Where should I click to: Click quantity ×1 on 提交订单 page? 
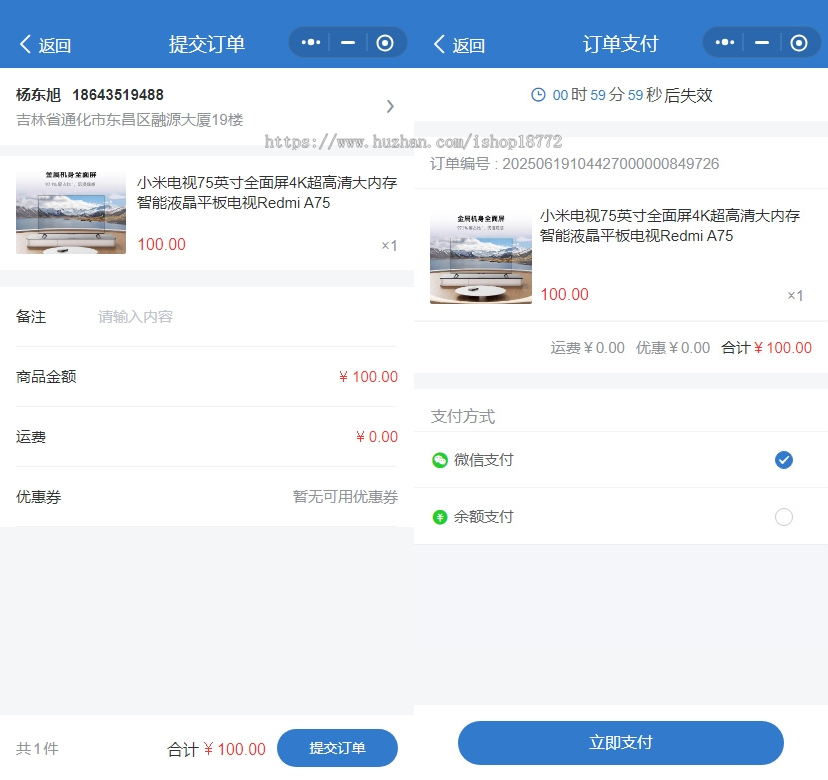point(389,246)
